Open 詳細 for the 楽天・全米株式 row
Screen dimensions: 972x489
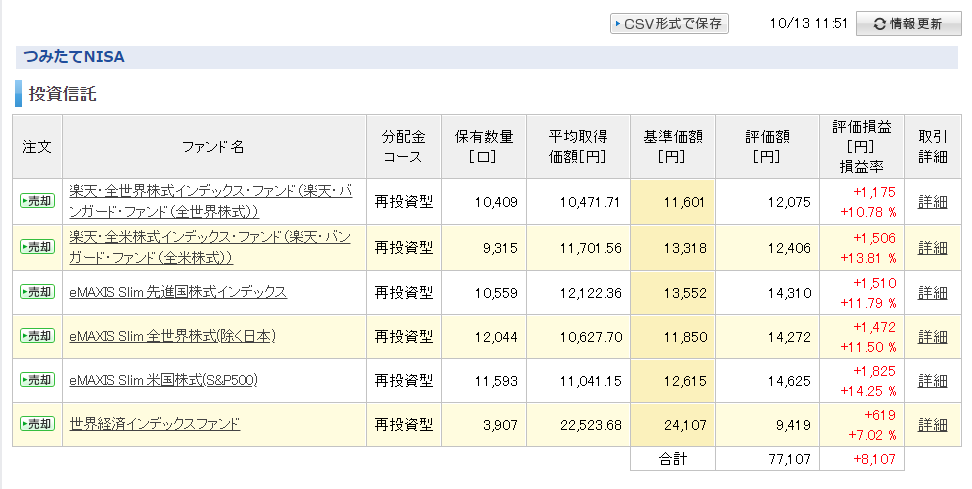click(932, 248)
